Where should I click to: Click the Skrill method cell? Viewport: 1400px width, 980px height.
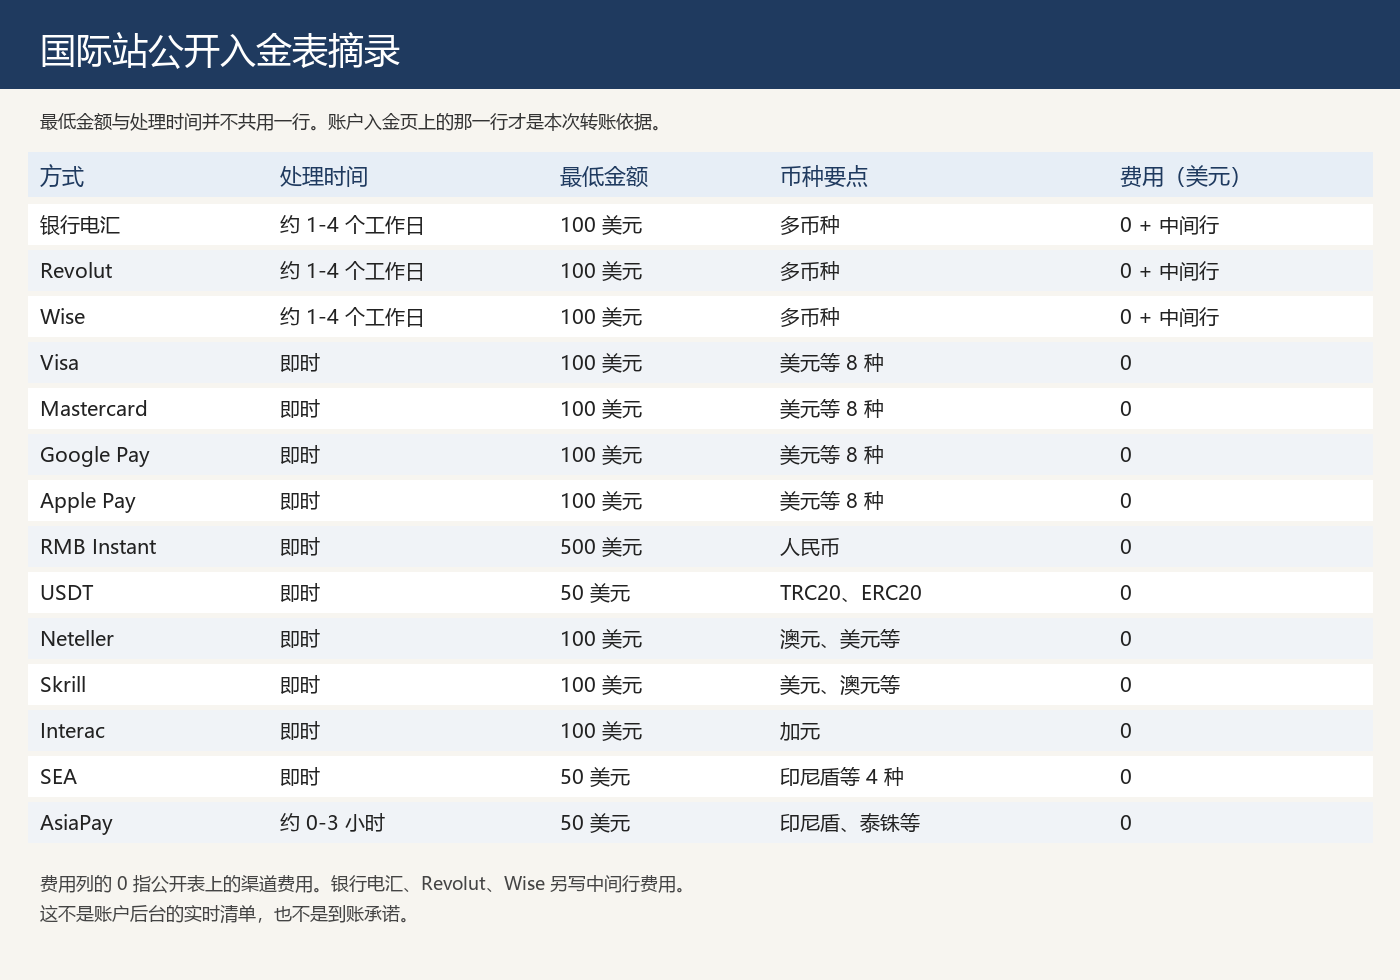coord(63,685)
